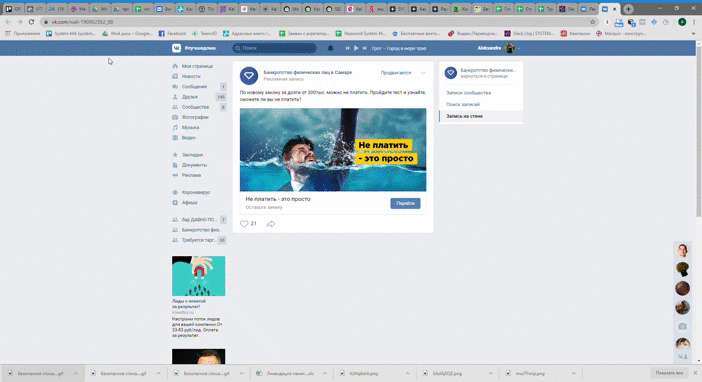Click community avatar in right panel
Image resolution: width=702 pixels, height=382 pixels.
[x=451, y=73]
